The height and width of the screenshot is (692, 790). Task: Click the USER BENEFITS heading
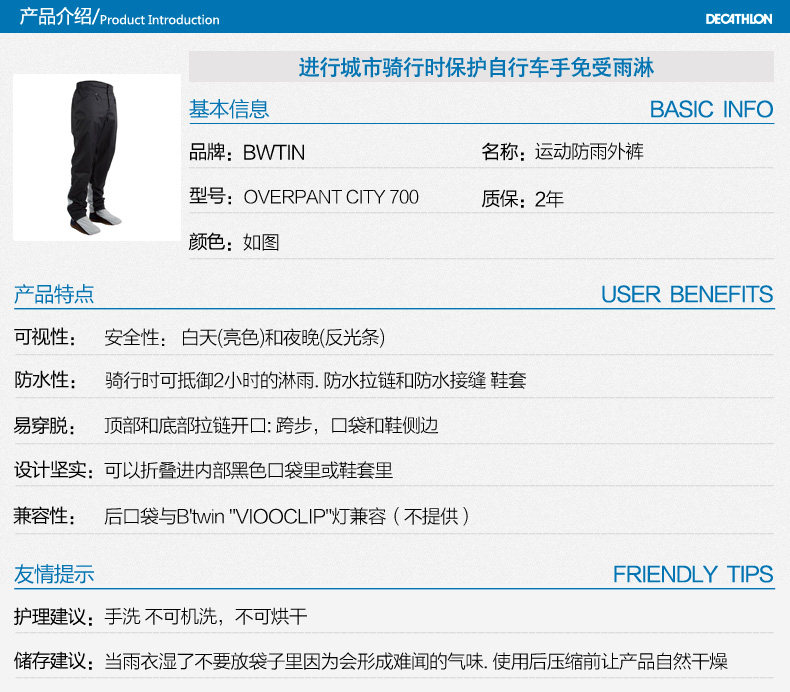tap(687, 294)
